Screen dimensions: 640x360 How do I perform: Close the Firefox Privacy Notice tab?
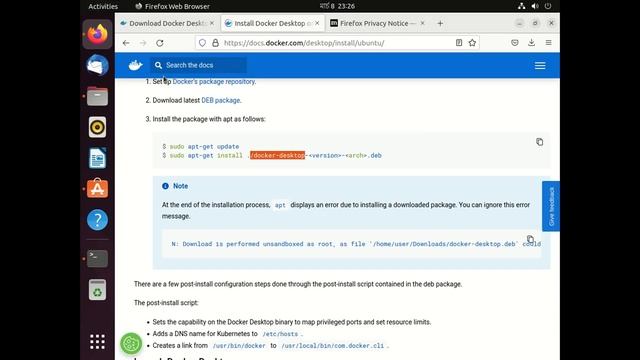422,23
